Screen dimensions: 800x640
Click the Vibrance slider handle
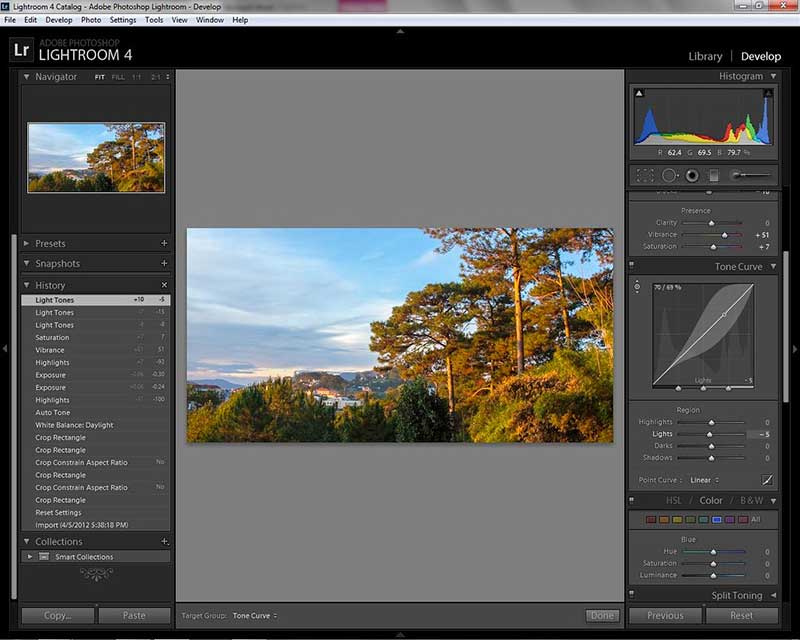point(724,235)
